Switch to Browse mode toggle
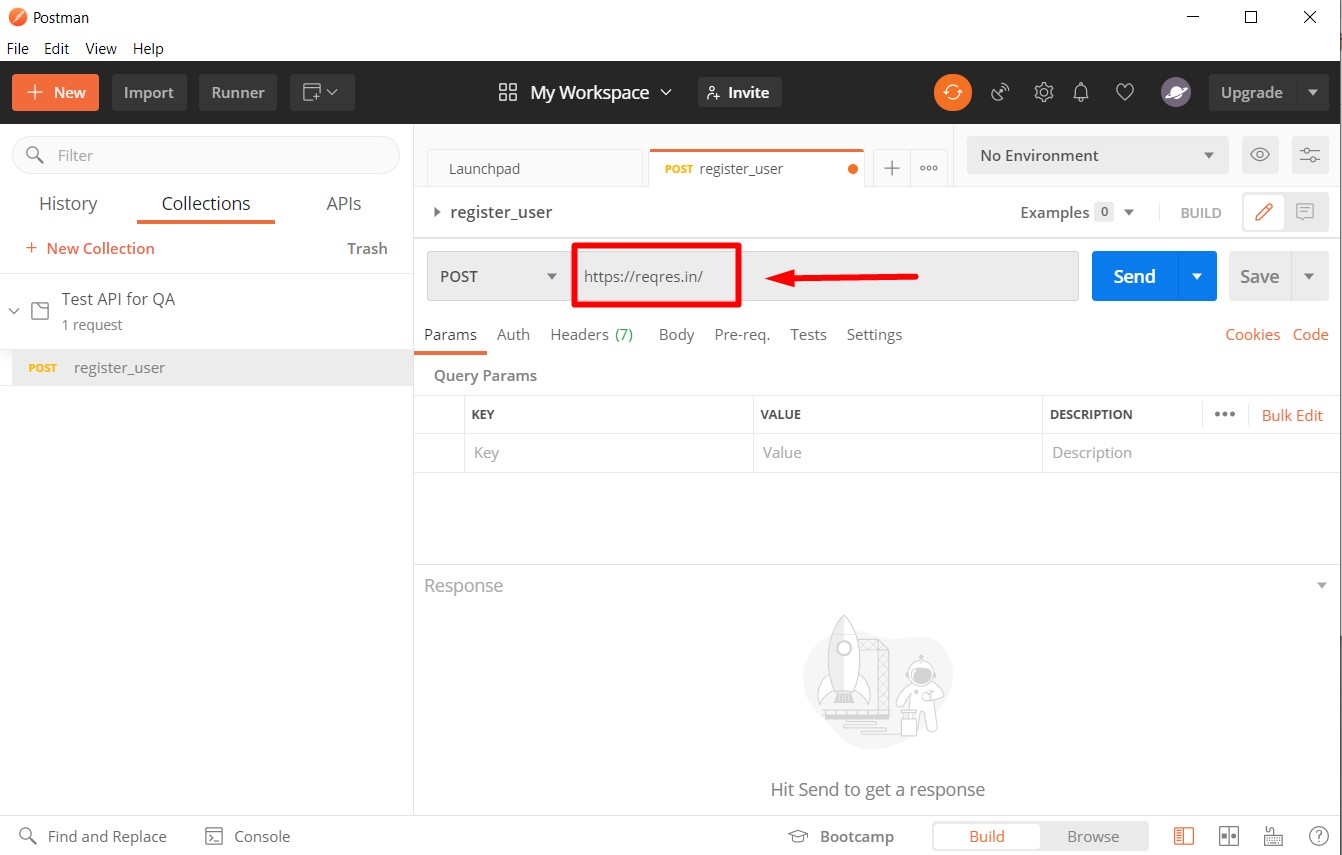 pos(1092,836)
